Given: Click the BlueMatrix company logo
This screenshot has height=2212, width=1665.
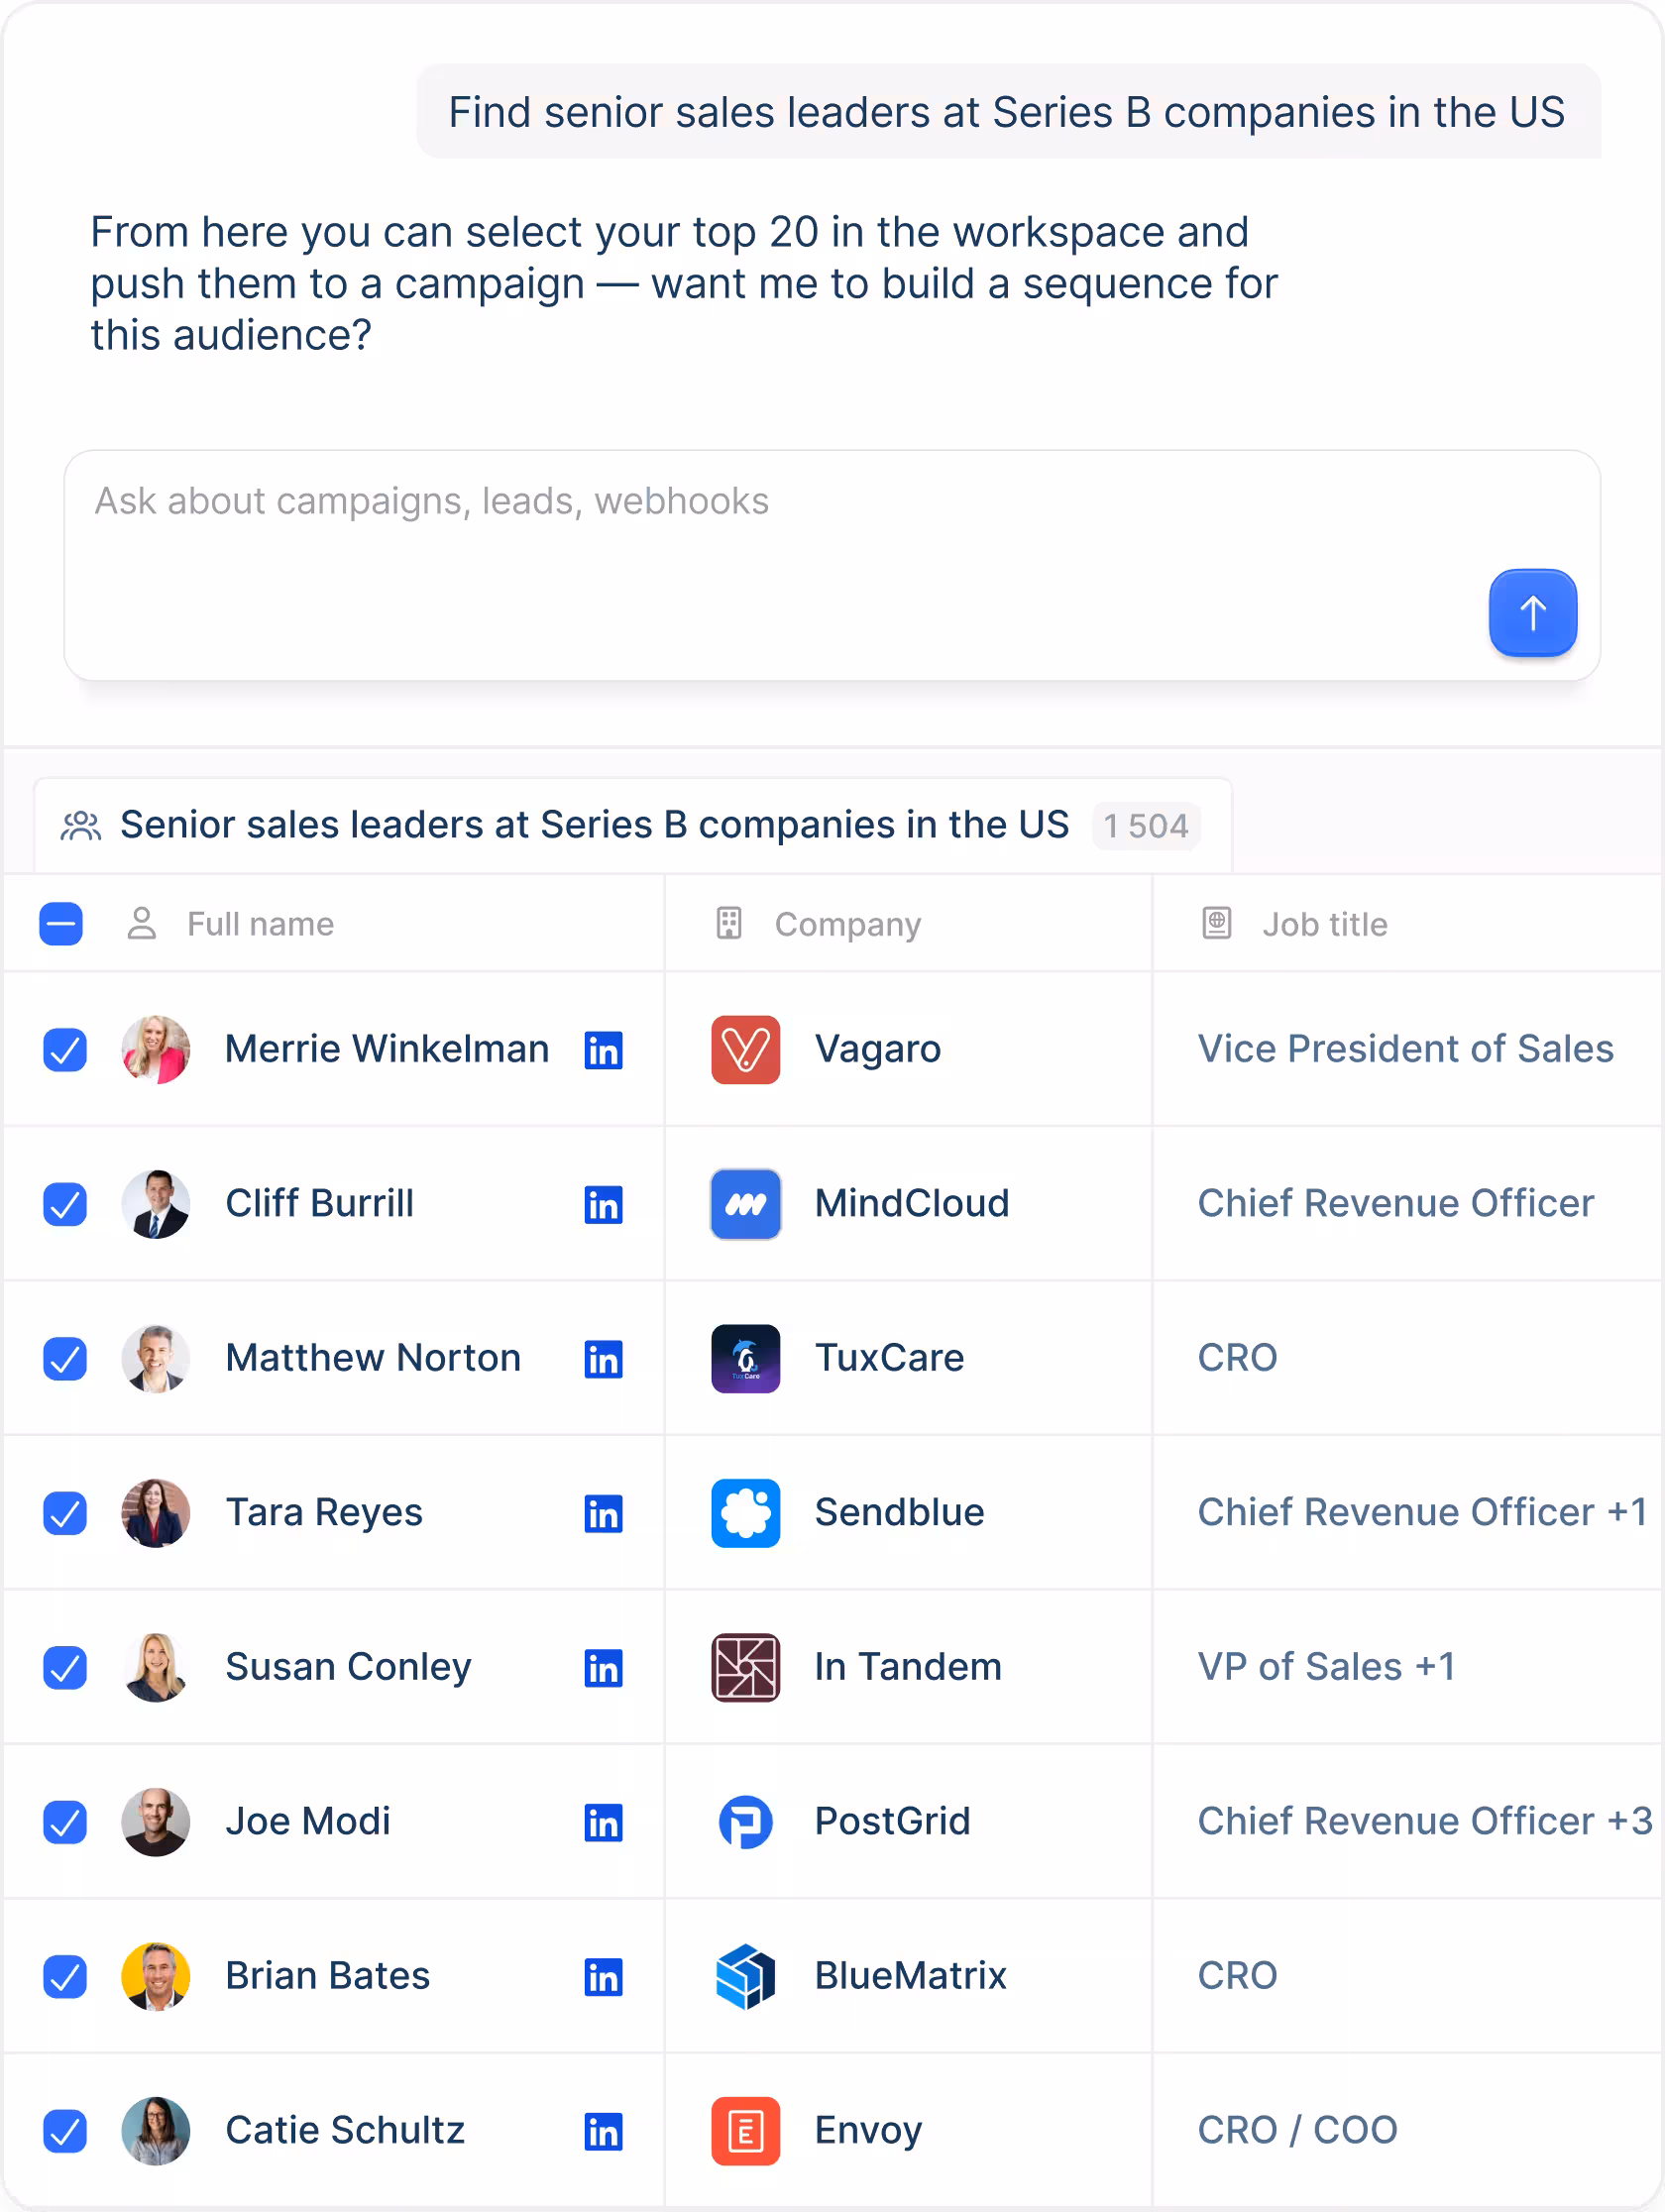Looking at the screenshot, I should coord(745,1977).
